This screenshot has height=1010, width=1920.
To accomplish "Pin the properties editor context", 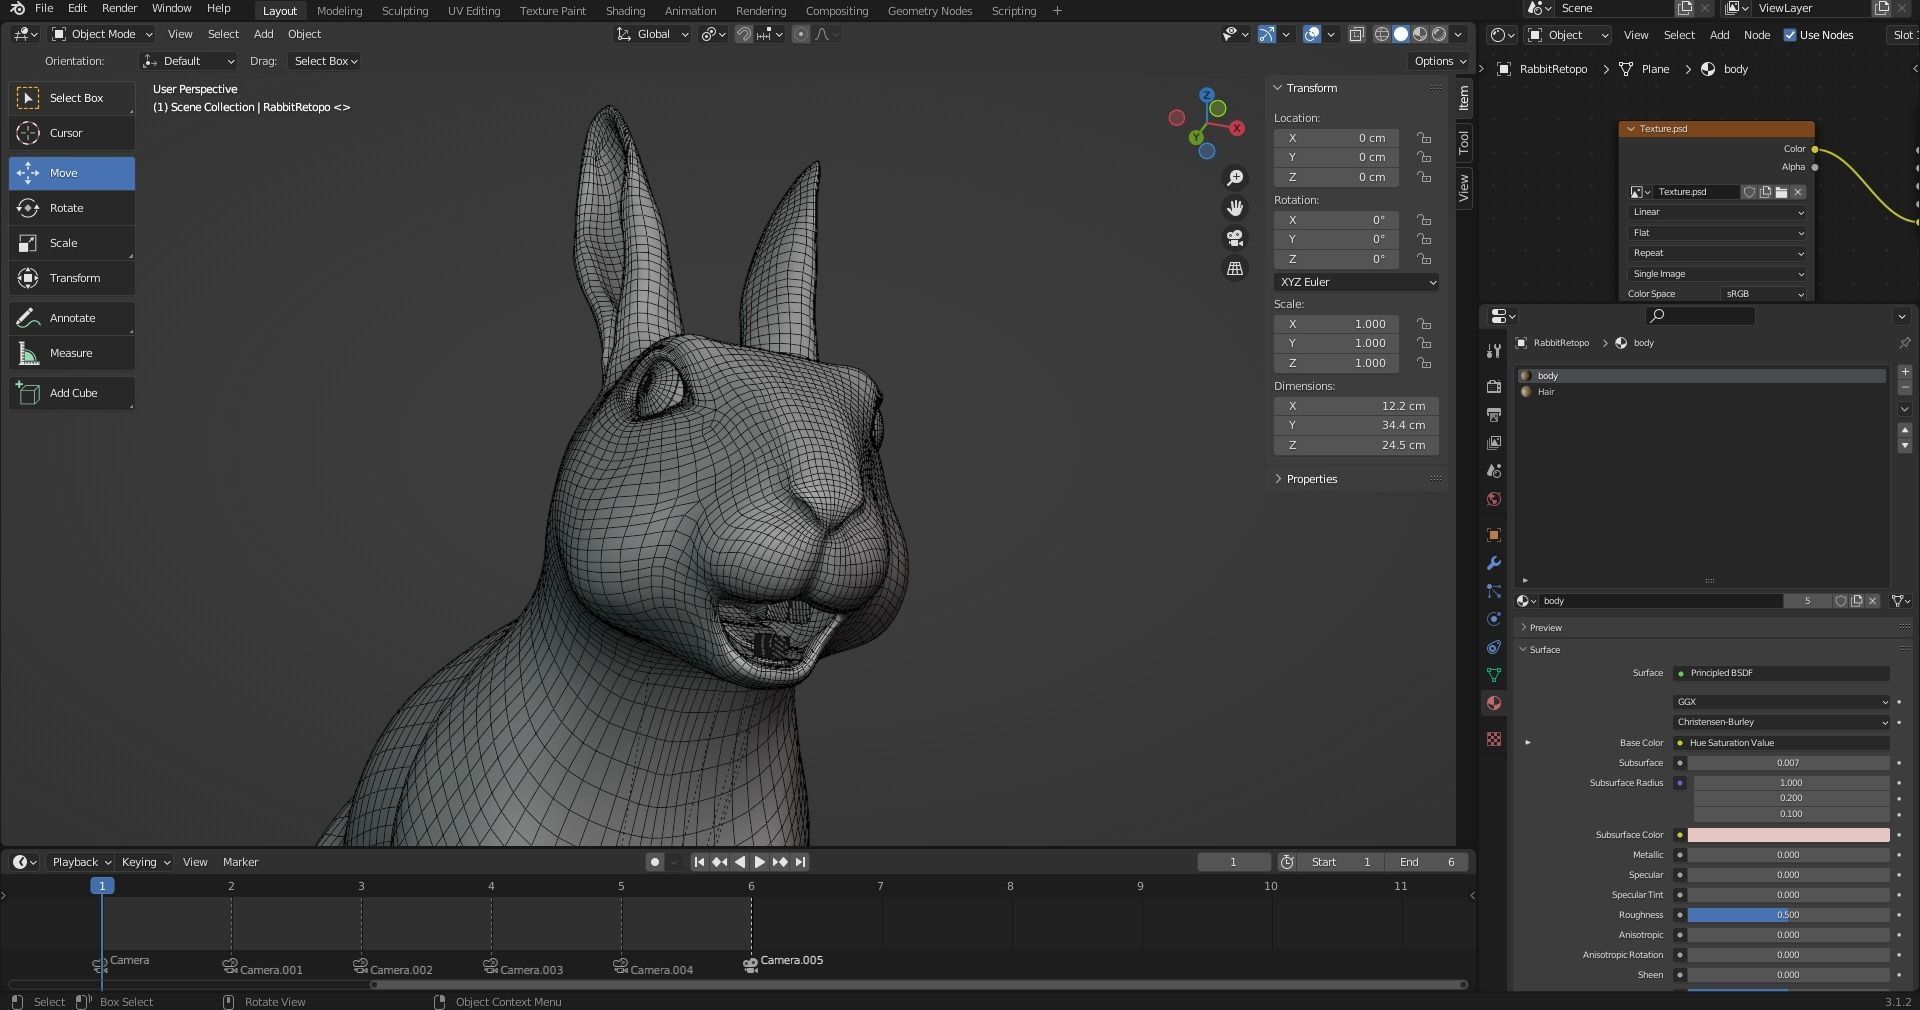I will [1904, 343].
